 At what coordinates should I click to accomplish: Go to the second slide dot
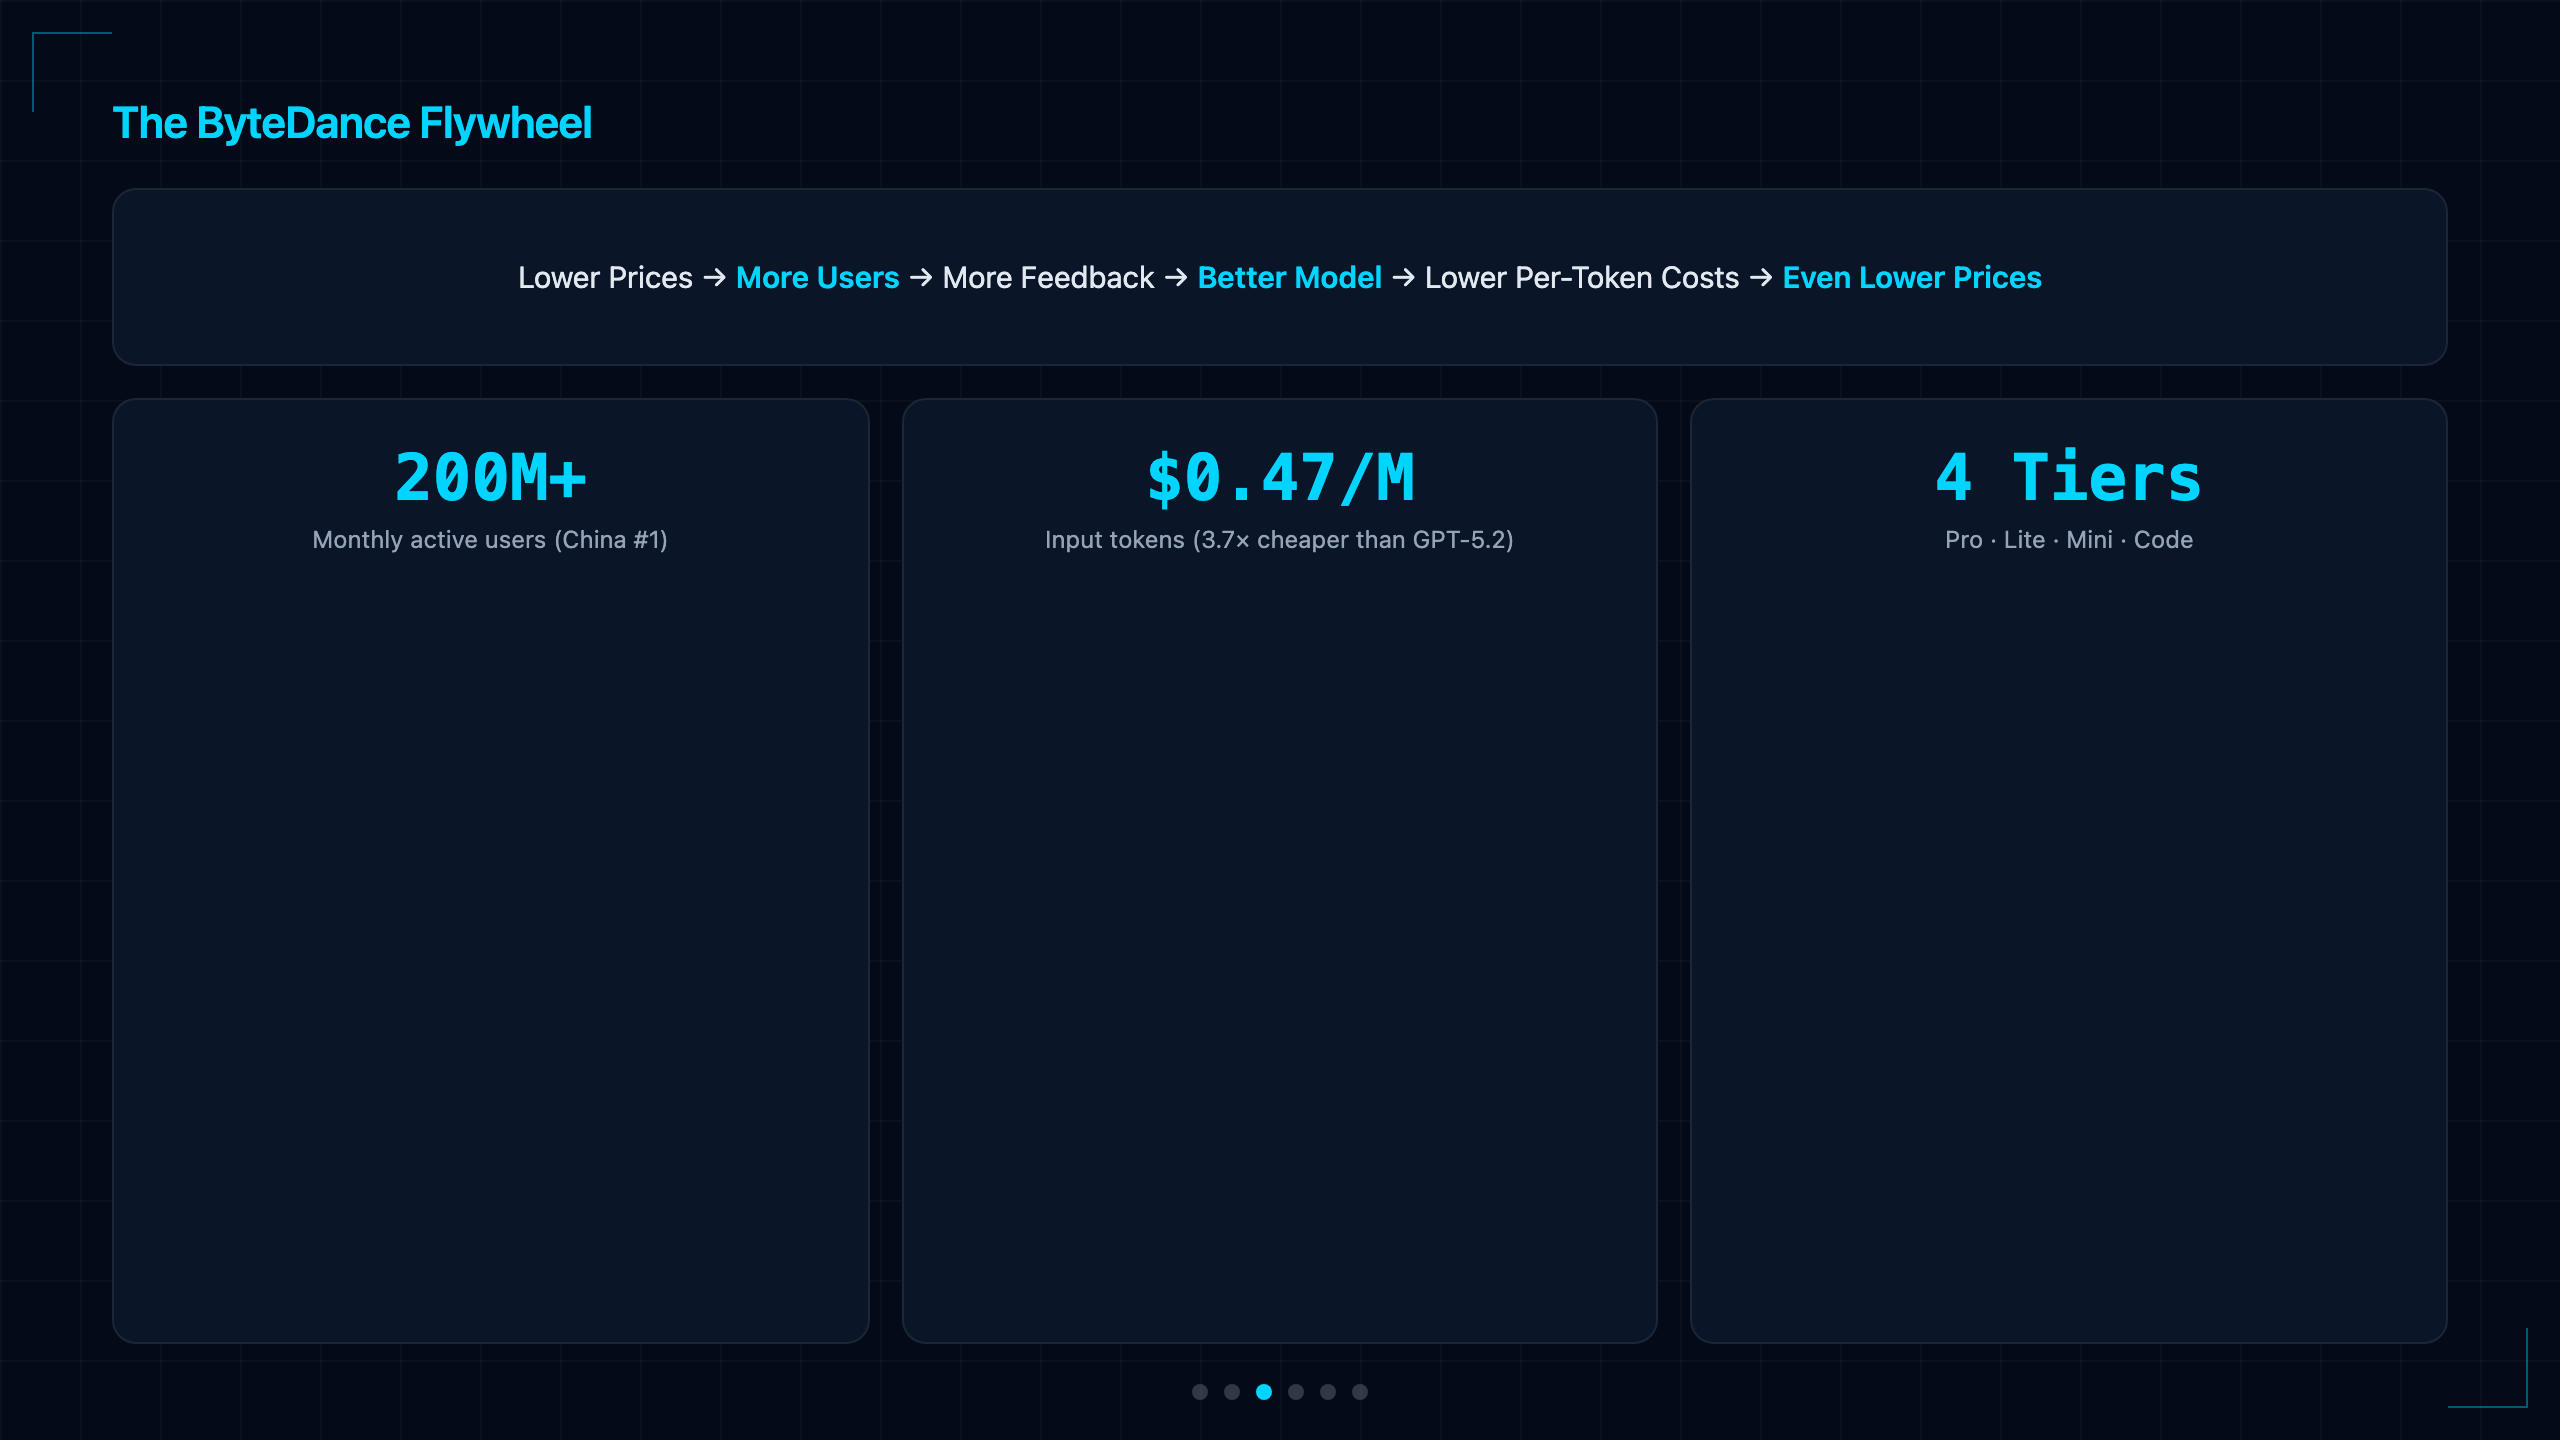click(1232, 1392)
